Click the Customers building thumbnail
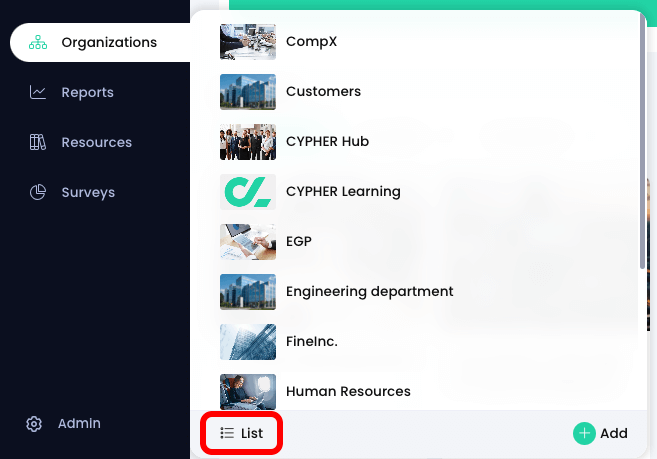 click(248, 92)
